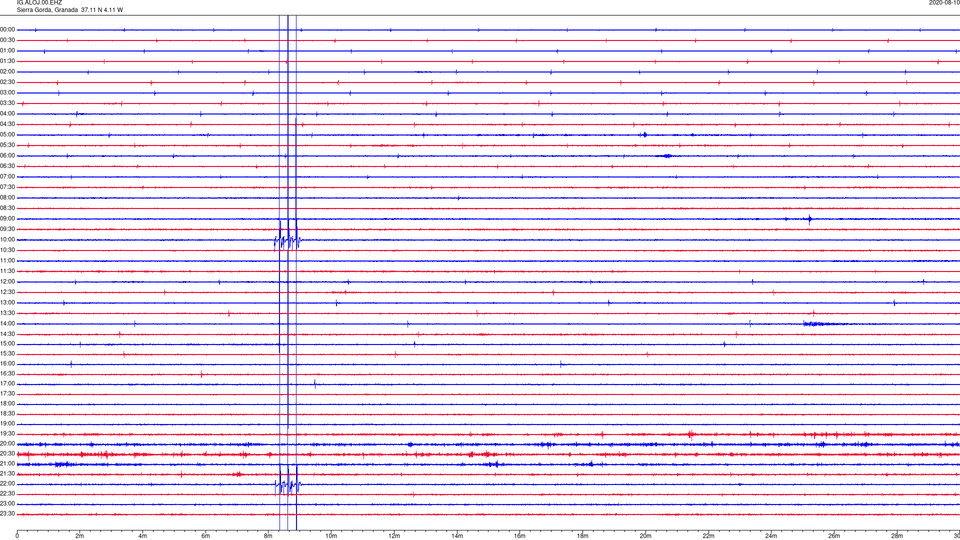This screenshot has height=540, width=960.
Task: Click the station code IG.ALOJ.00.EHZ
Action: [39, 3]
